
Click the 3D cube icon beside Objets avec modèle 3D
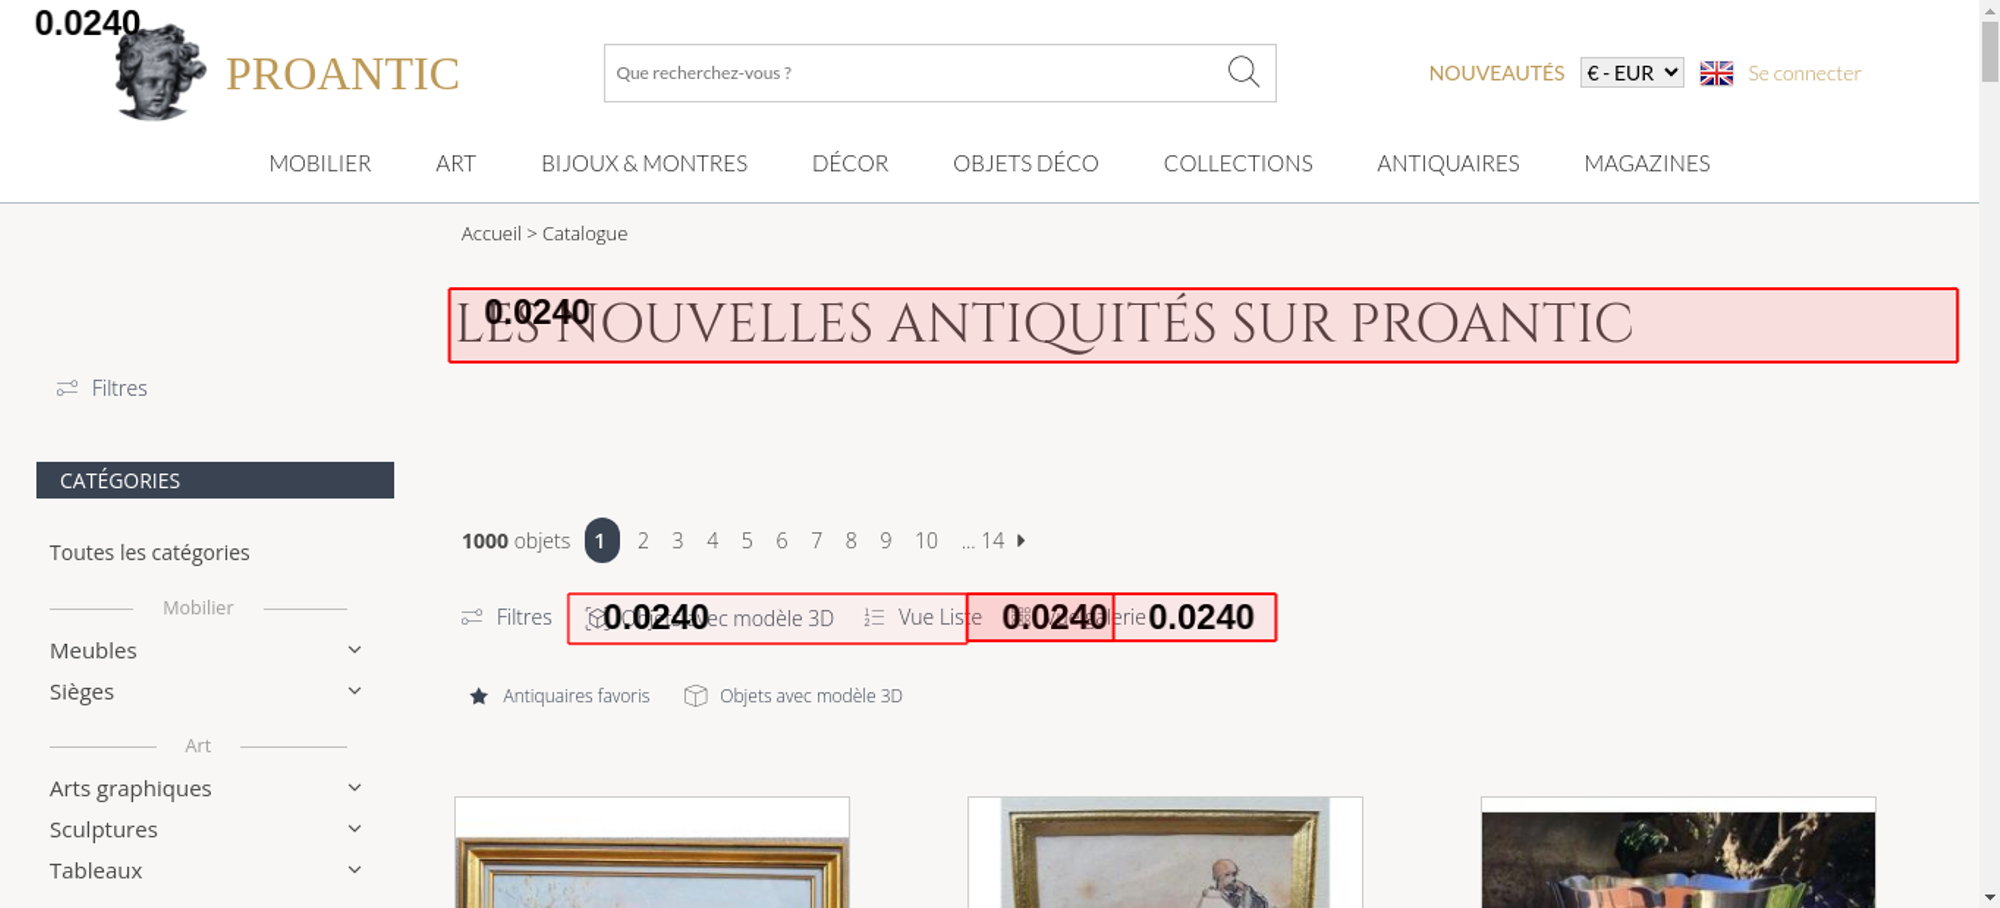click(696, 696)
